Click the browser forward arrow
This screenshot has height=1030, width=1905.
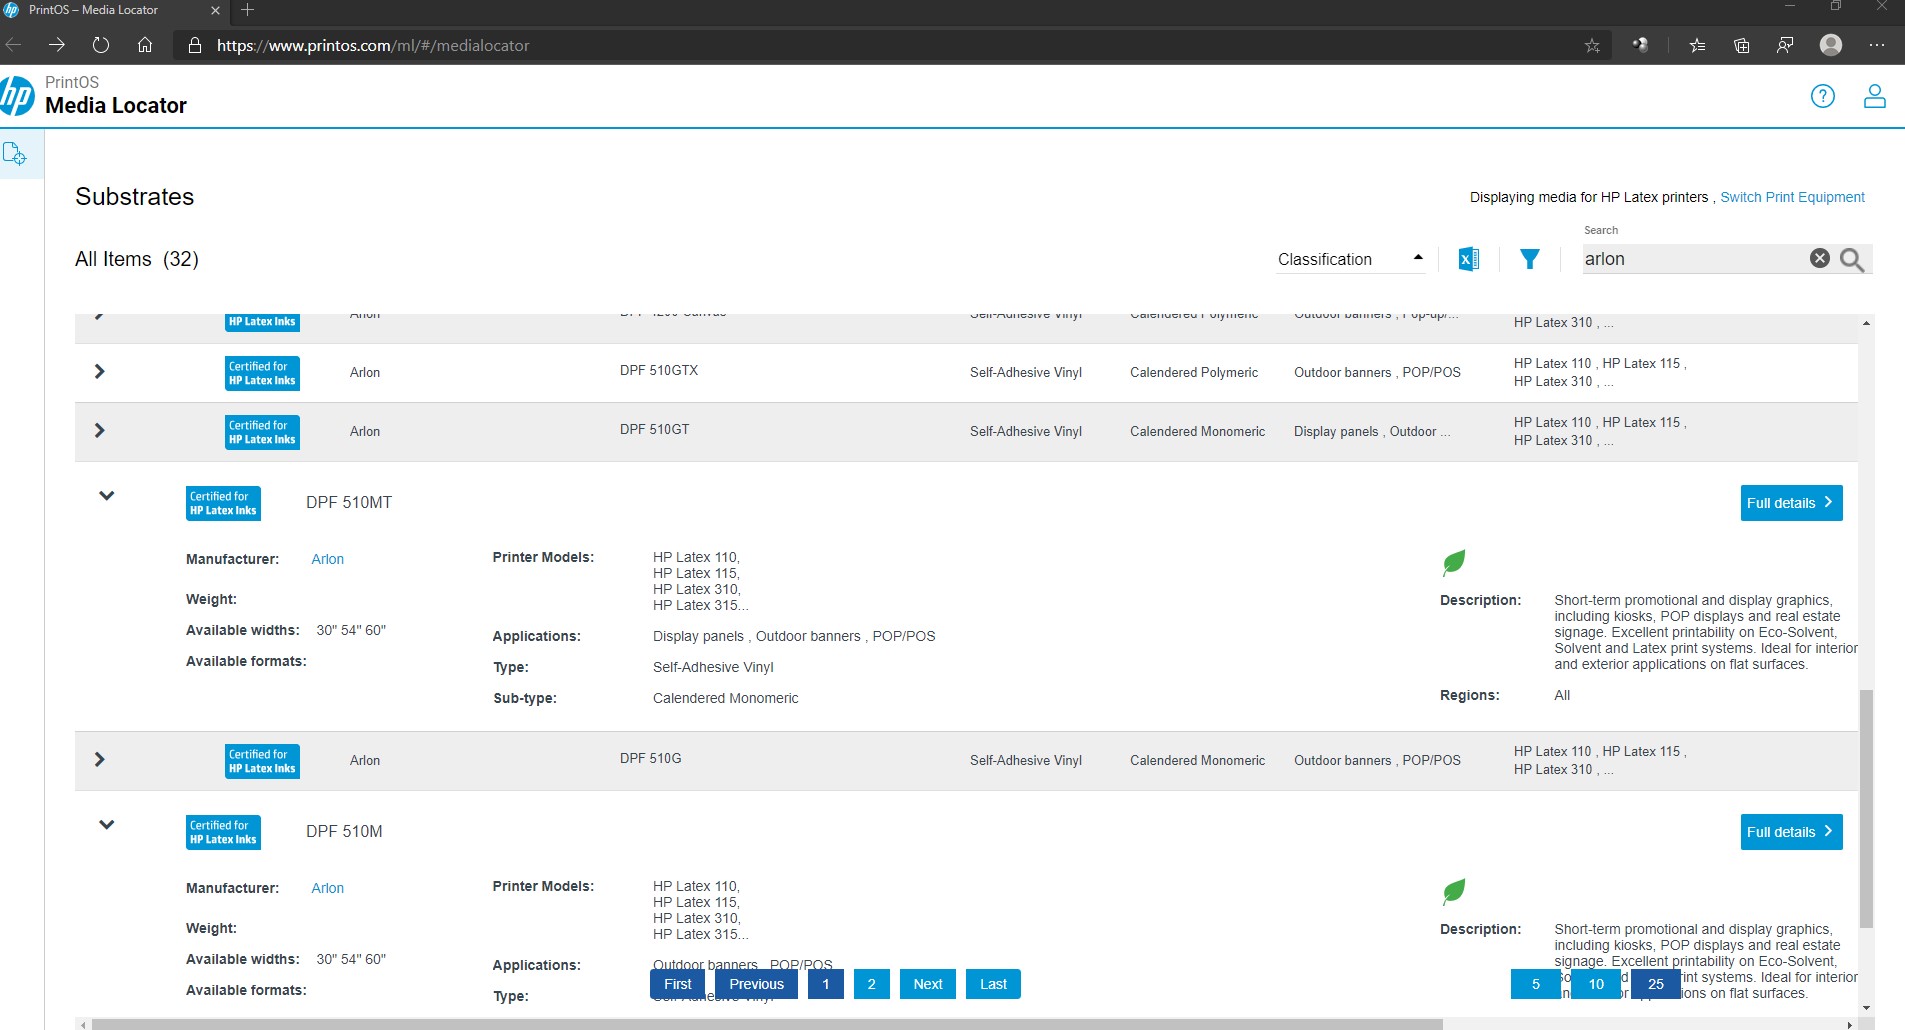(x=57, y=45)
